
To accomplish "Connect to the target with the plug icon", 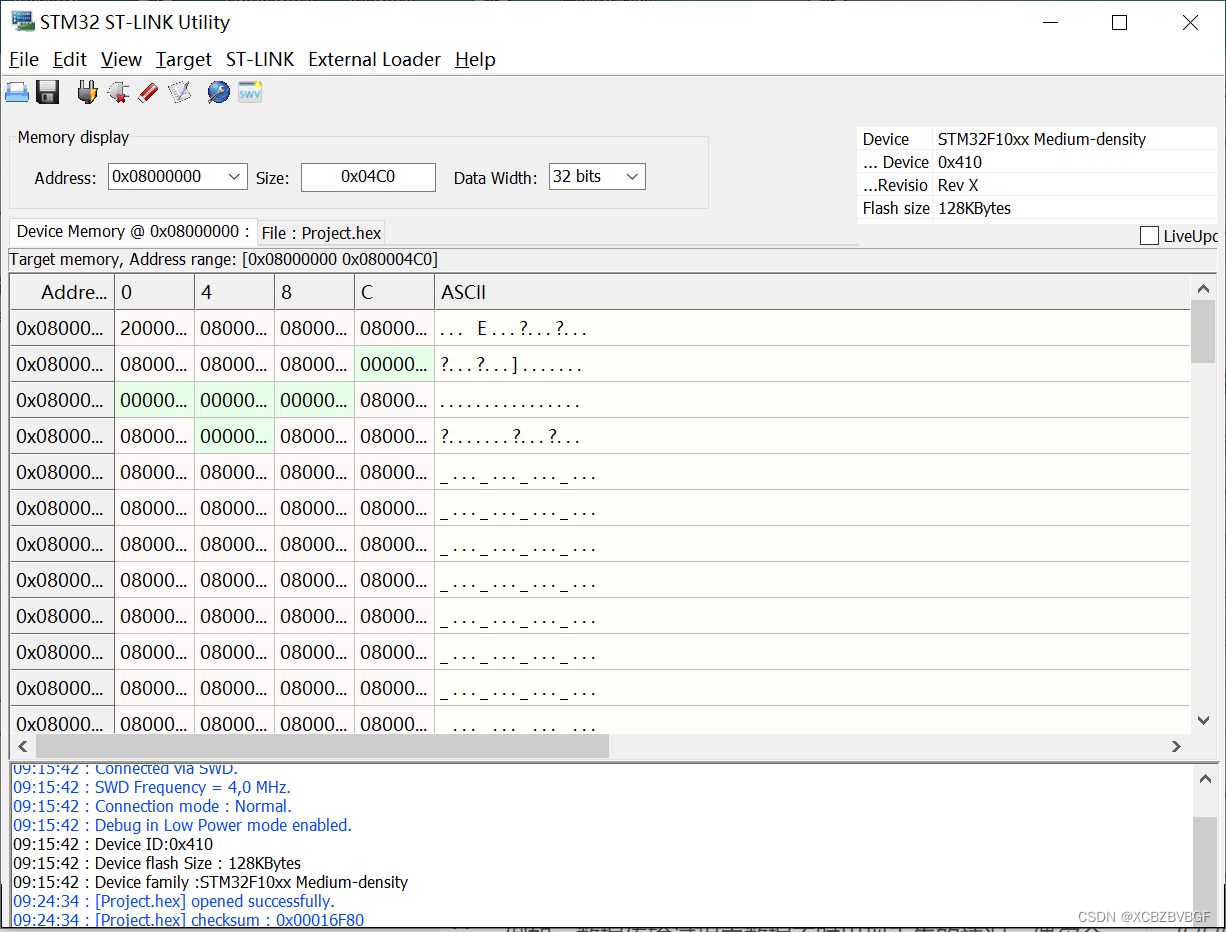I will pos(87,91).
